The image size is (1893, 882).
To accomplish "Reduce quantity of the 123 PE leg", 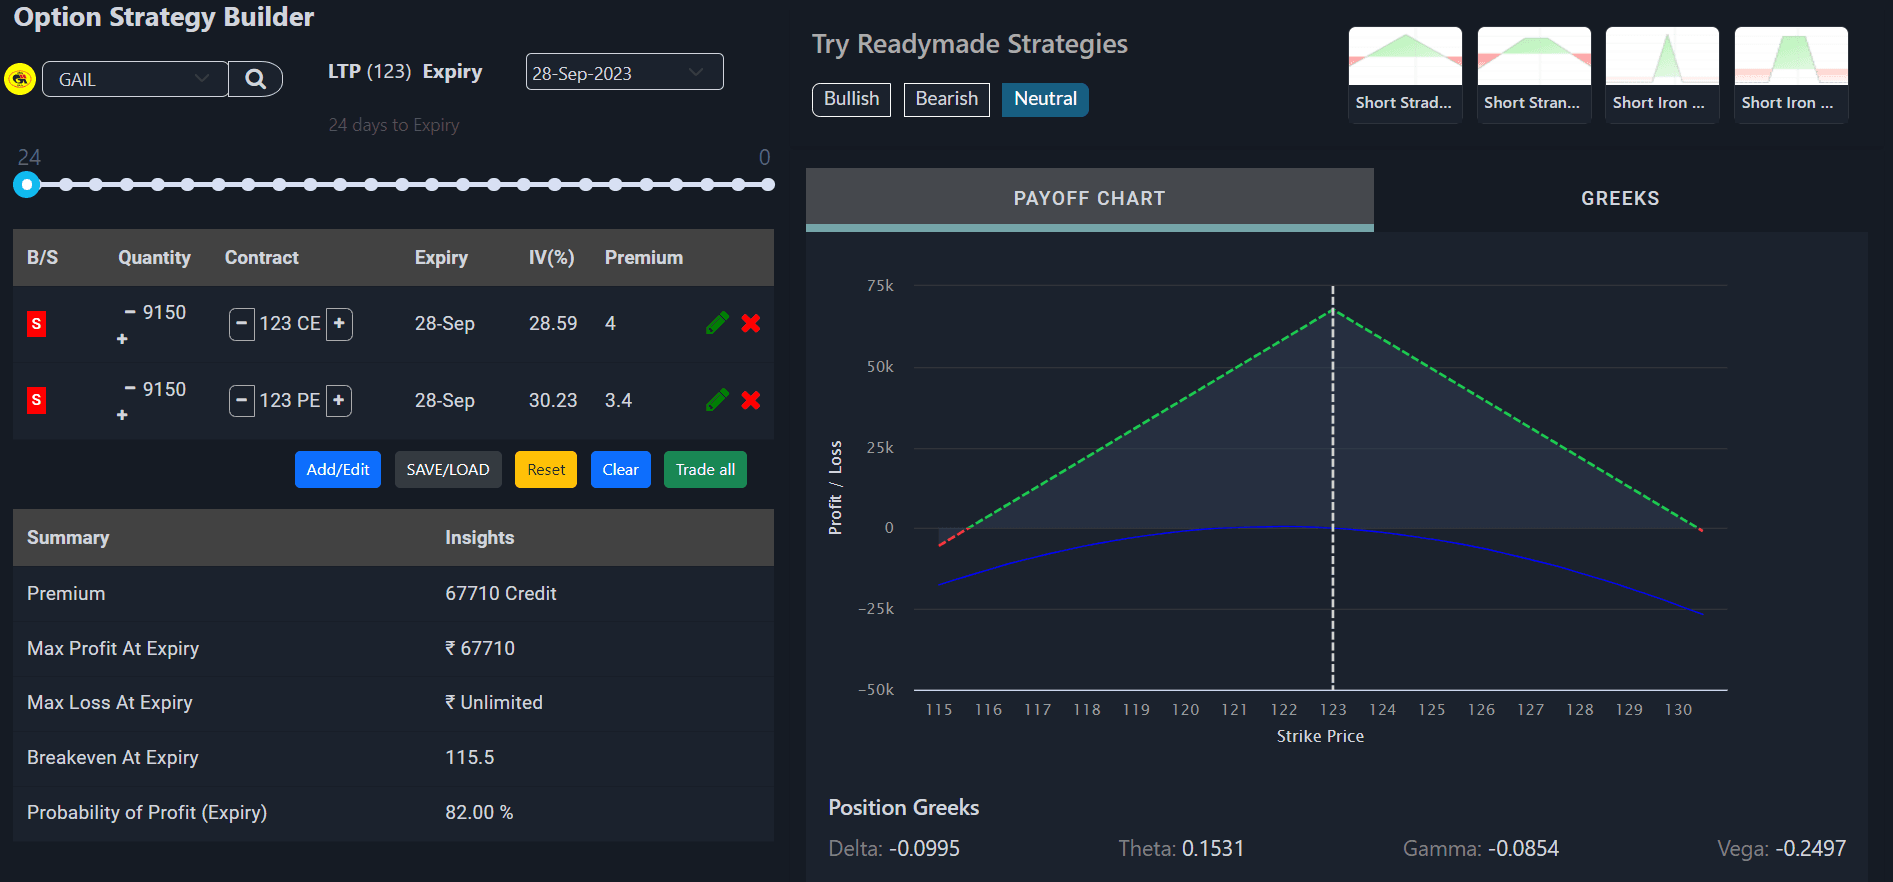I will [130, 389].
